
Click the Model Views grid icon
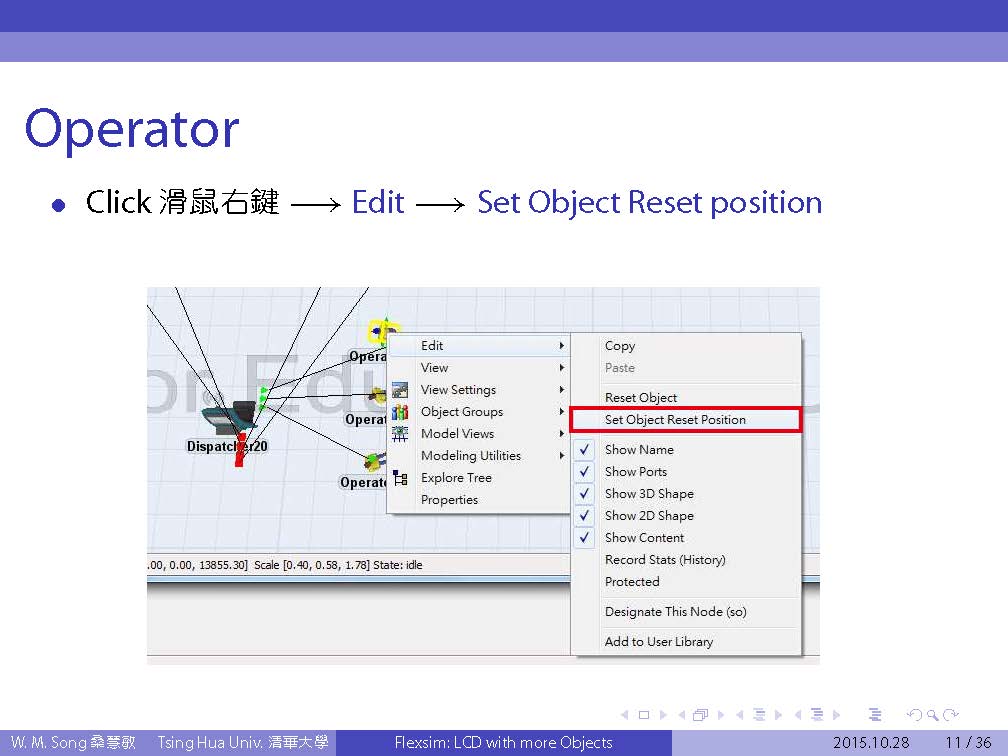coord(400,434)
